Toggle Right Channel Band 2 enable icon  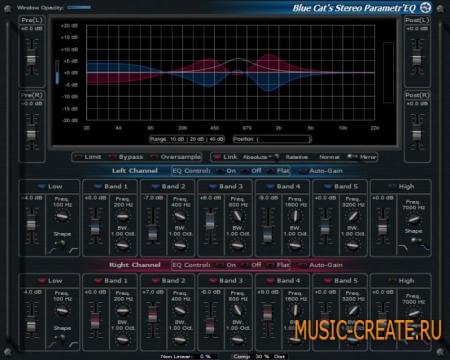coord(155,281)
